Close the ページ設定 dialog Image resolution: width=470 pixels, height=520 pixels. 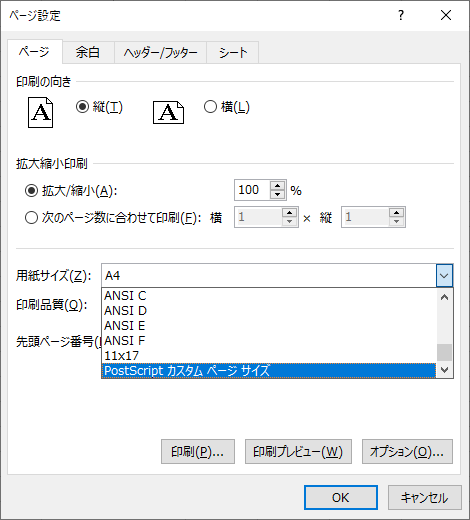pyautogui.click(x=446, y=15)
